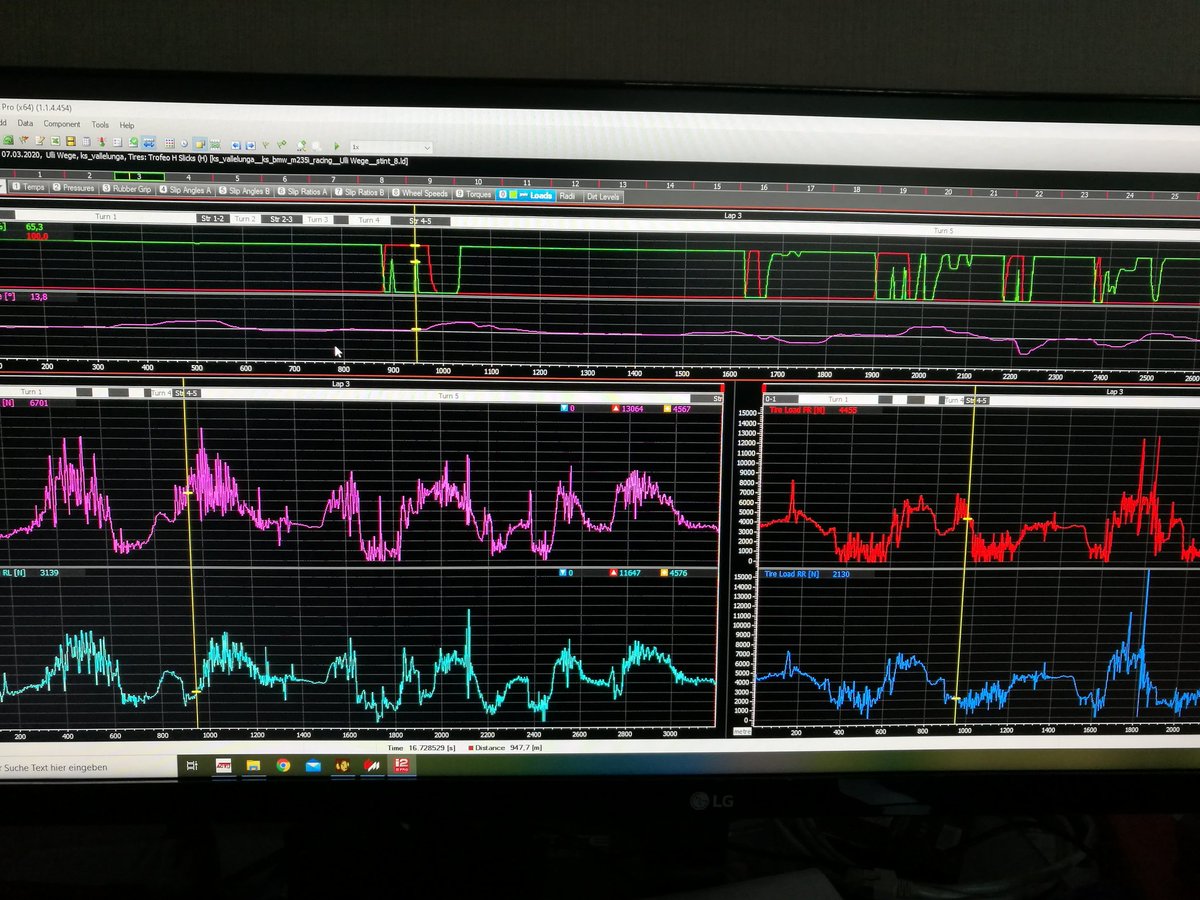Select Lap 5 segment in lap strip
The height and width of the screenshot is (900, 1200).
[237, 178]
